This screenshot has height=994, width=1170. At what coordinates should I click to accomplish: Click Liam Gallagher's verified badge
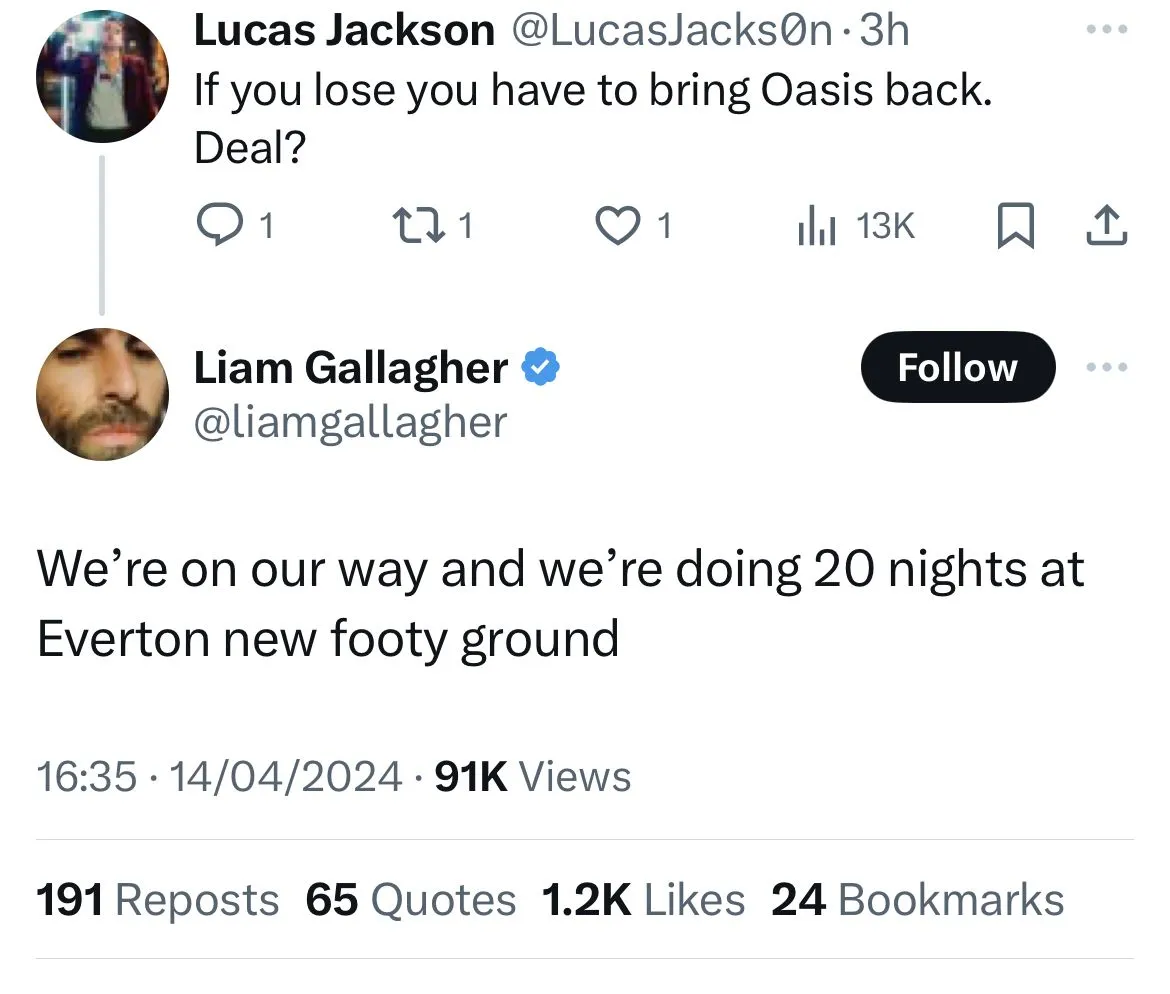coord(541,368)
